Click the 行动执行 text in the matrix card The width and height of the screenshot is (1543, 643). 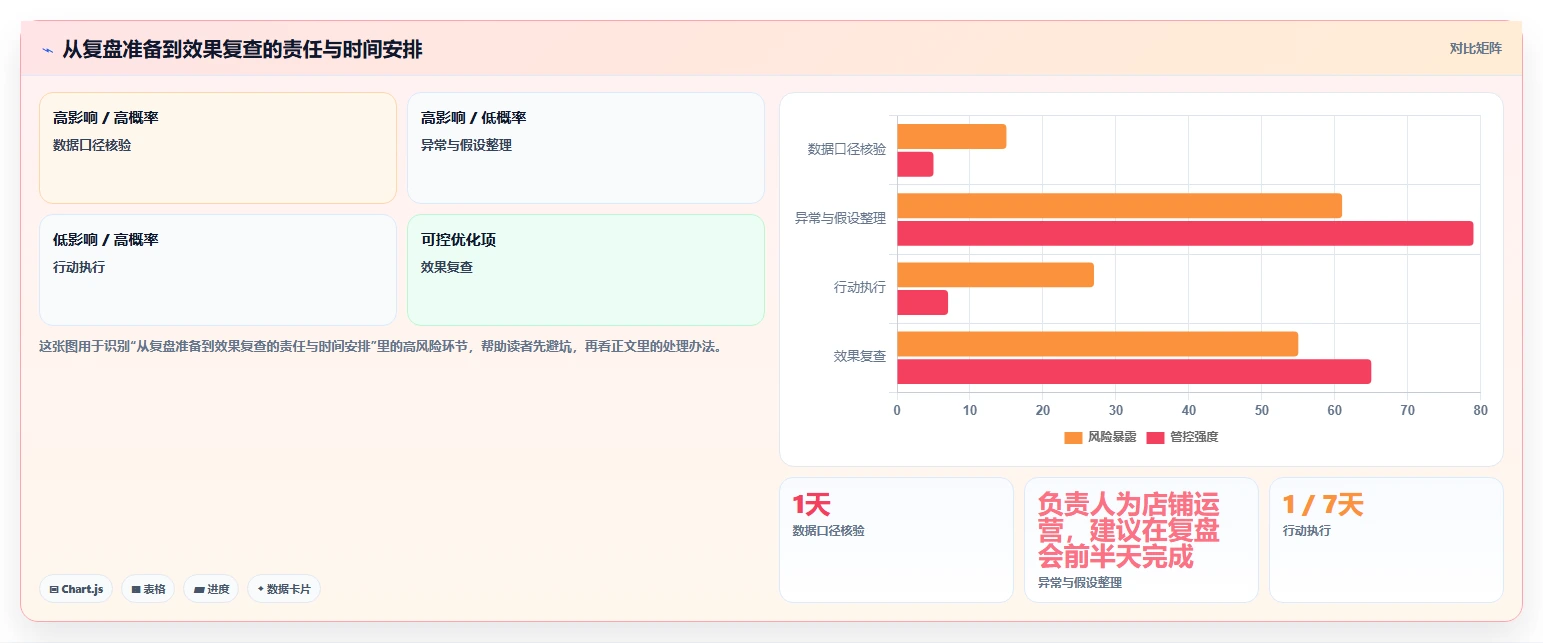point(79,267)
